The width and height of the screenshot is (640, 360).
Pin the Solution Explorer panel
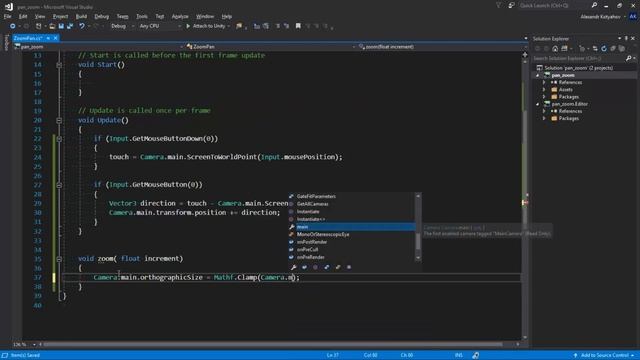pos(626,38)
